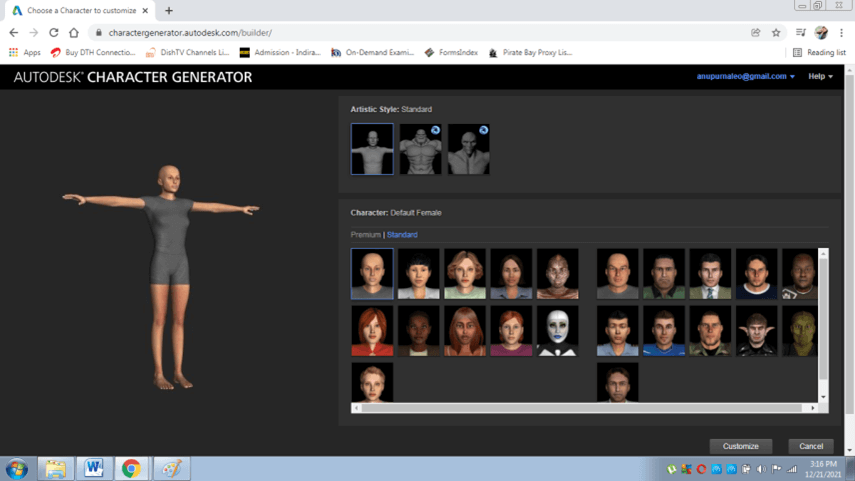Open the Buy DTH Connection bookmark
Screen dimensions: 855x481
point(93,52)
